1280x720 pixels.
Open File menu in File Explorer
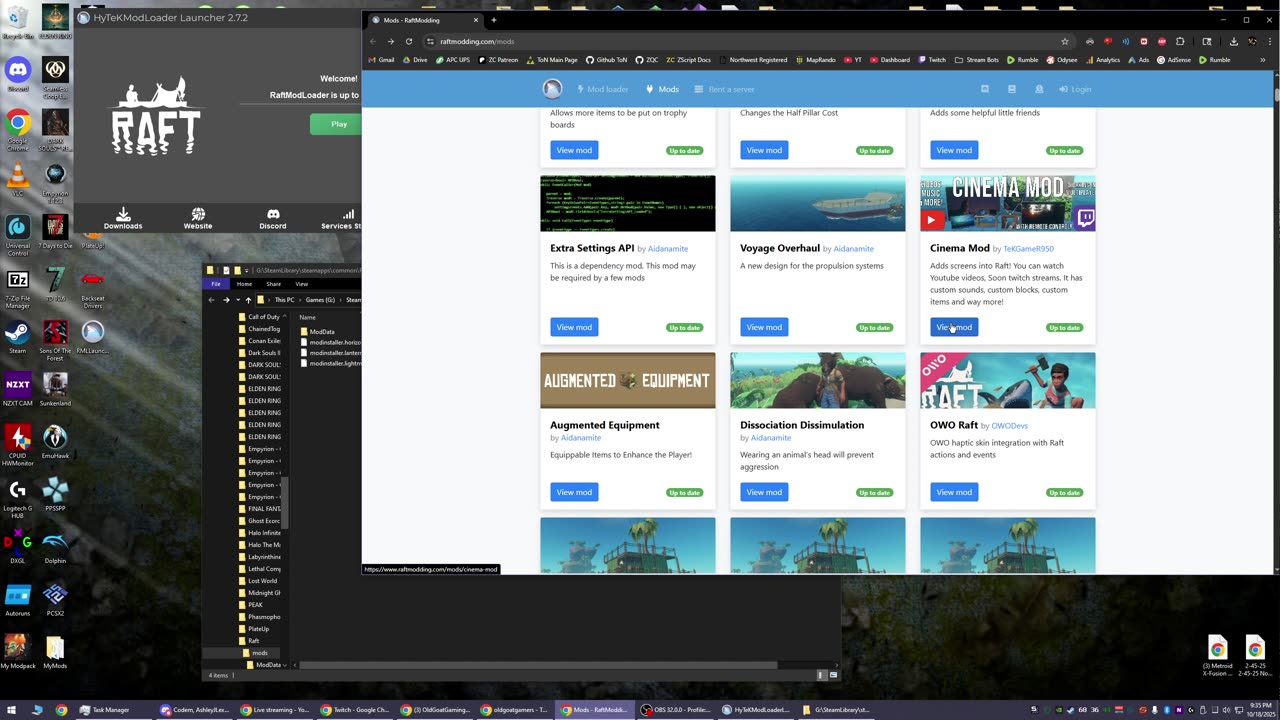tap(215, 284)
